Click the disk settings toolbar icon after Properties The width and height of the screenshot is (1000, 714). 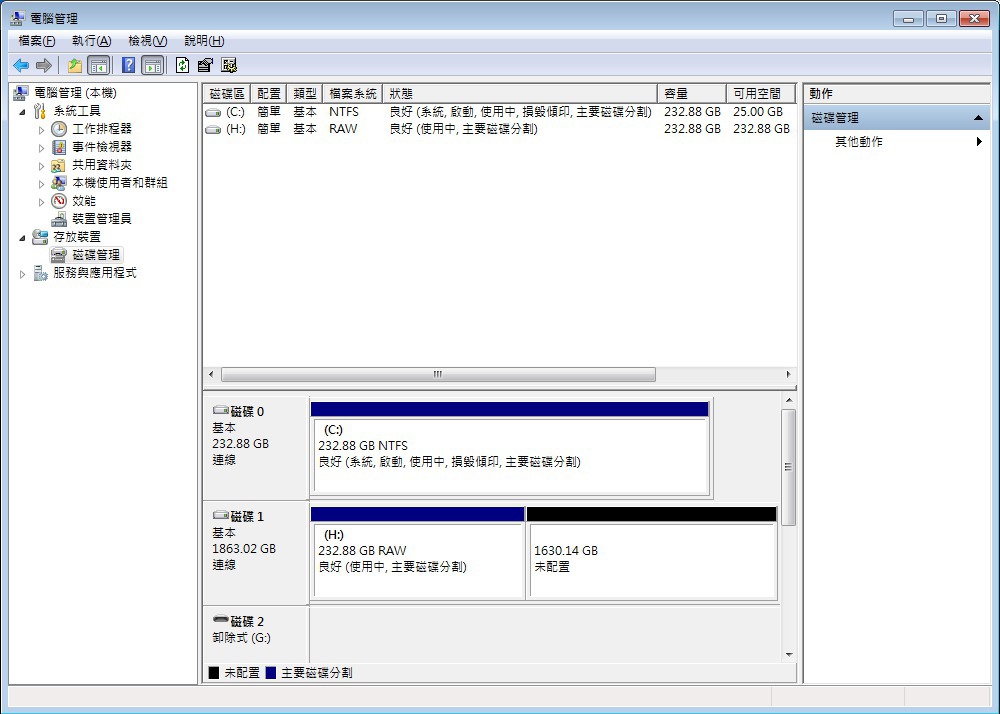point(229,65)
